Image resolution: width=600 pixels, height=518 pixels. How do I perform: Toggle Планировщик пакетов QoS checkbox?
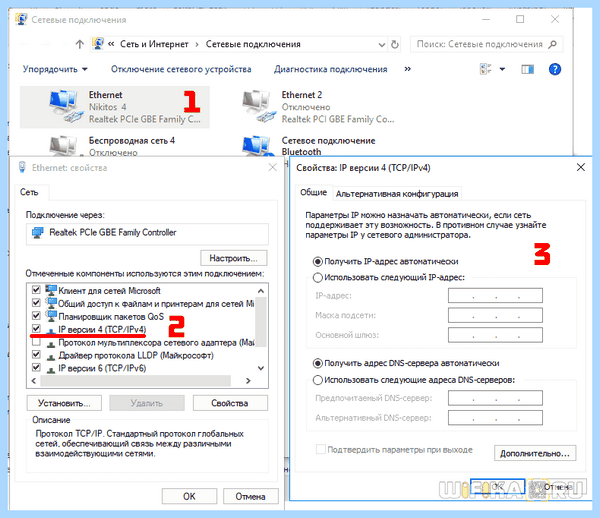[x=36, y=316]
